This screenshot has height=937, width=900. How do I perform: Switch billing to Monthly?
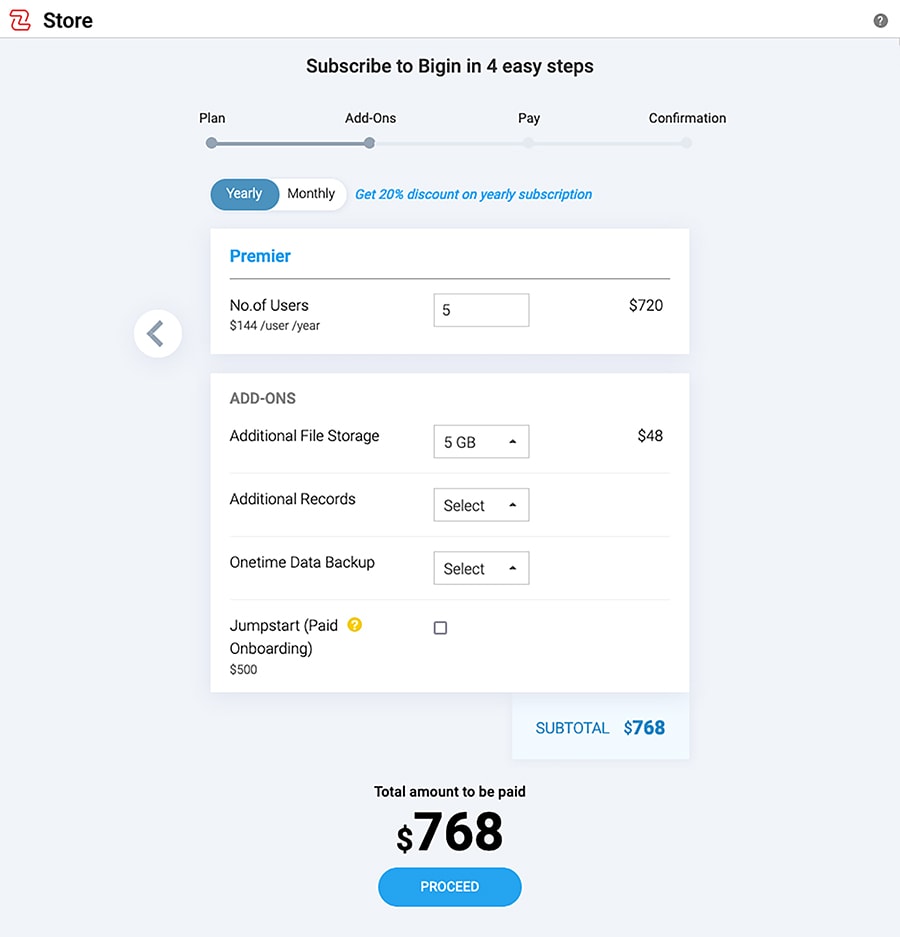[310, 193]
